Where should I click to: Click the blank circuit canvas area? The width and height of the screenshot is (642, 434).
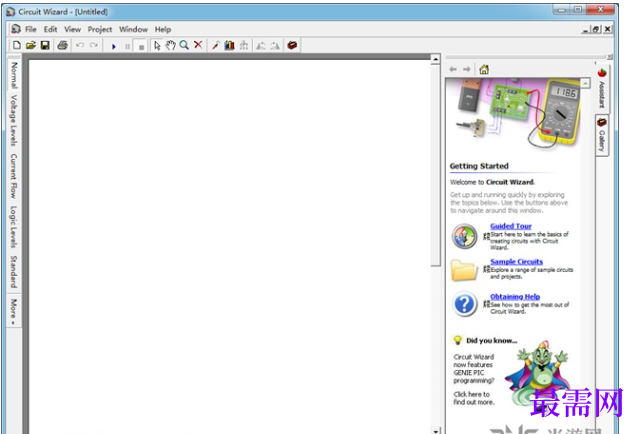[229, 246]
